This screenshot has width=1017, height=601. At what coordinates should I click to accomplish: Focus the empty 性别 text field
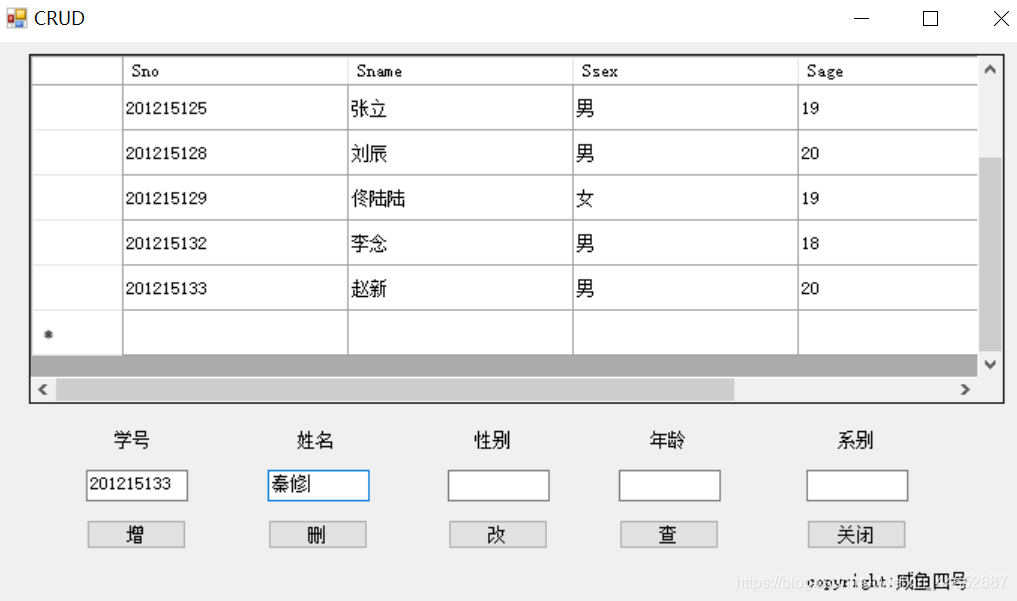498,486
